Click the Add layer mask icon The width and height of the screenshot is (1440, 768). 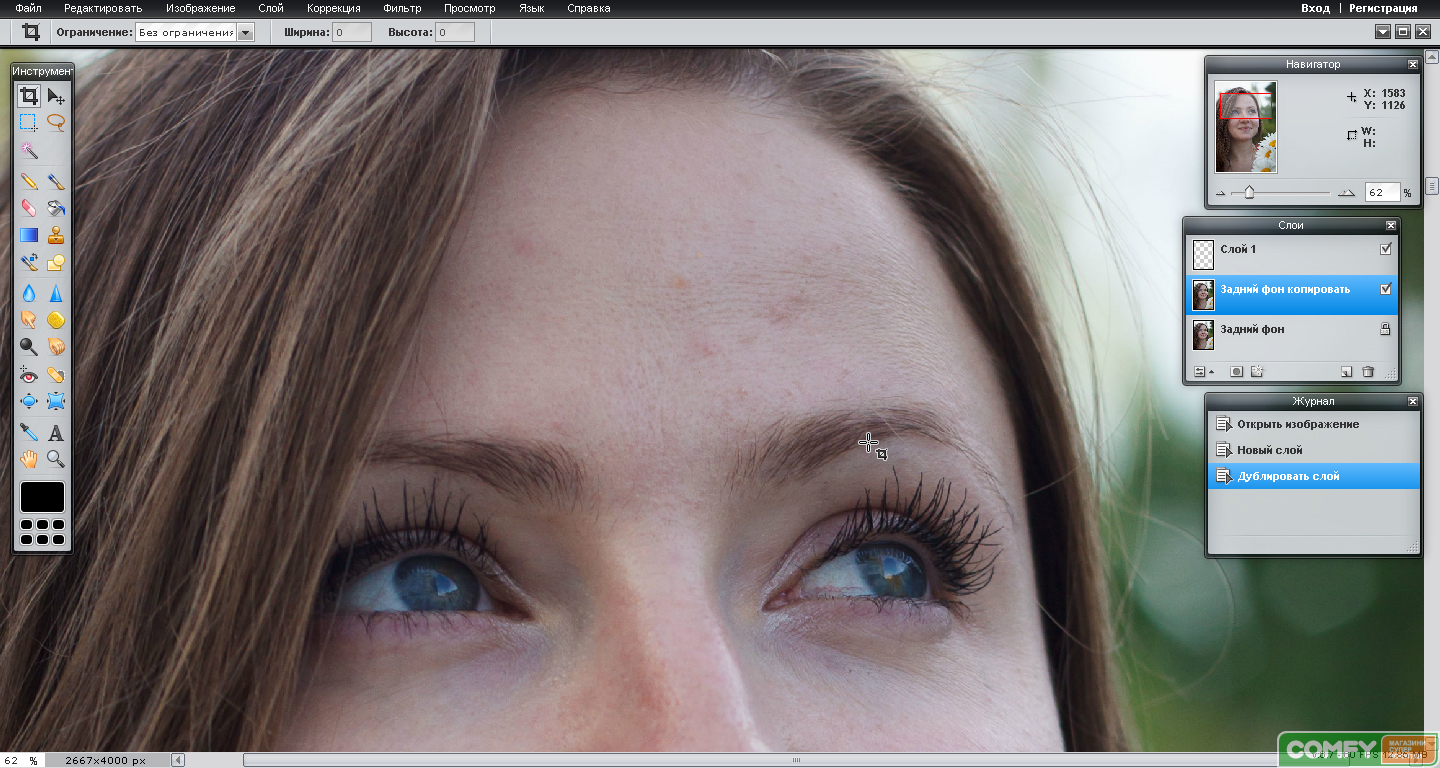pyautogui.click(x=1237, y=372)
